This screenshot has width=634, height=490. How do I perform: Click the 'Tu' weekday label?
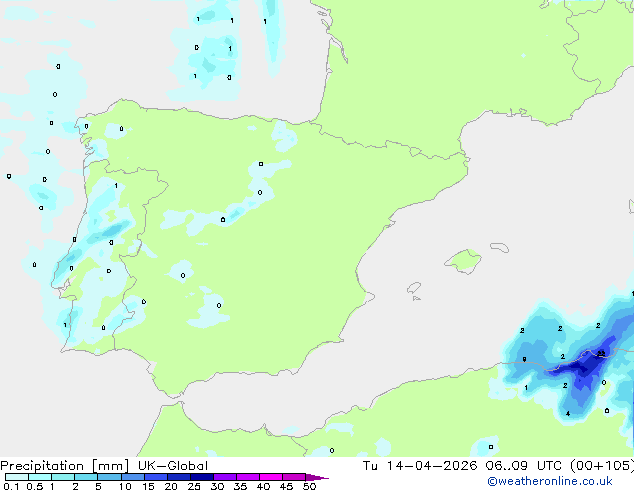click(x=370, y=466)
